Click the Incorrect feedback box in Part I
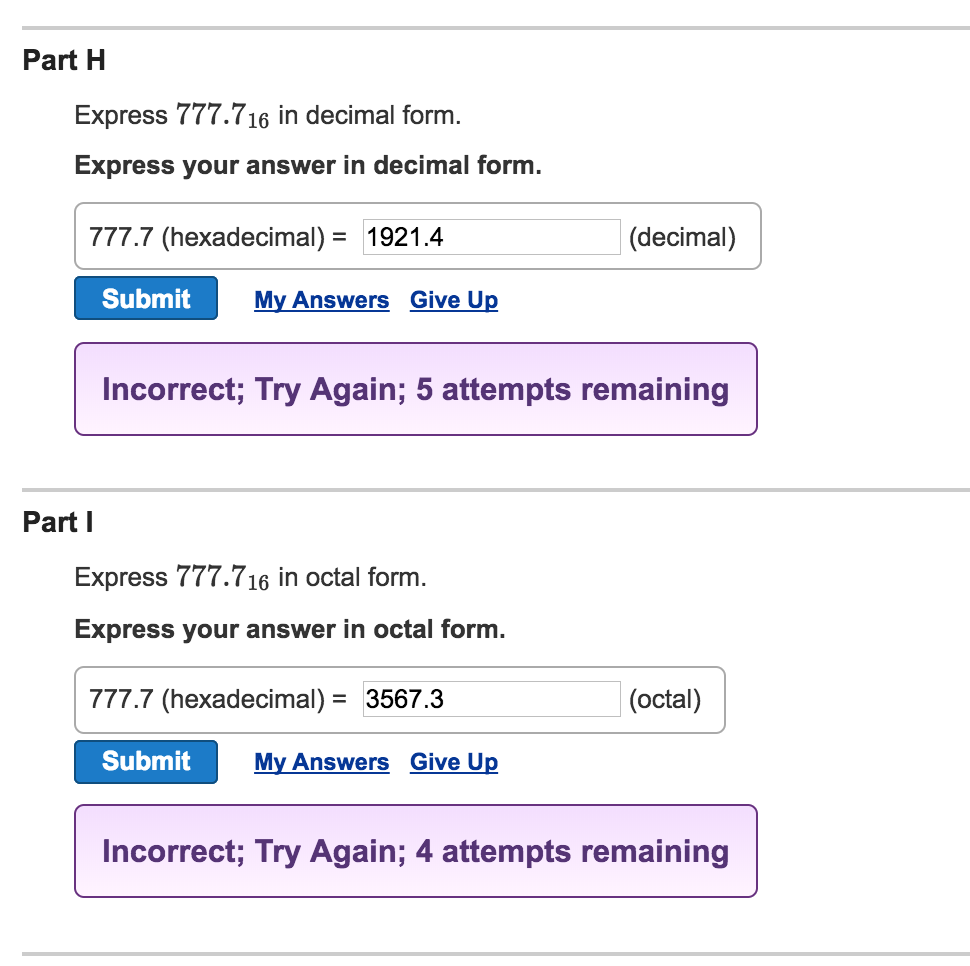This screenshot has height=966, width=970. coord(415,851)
